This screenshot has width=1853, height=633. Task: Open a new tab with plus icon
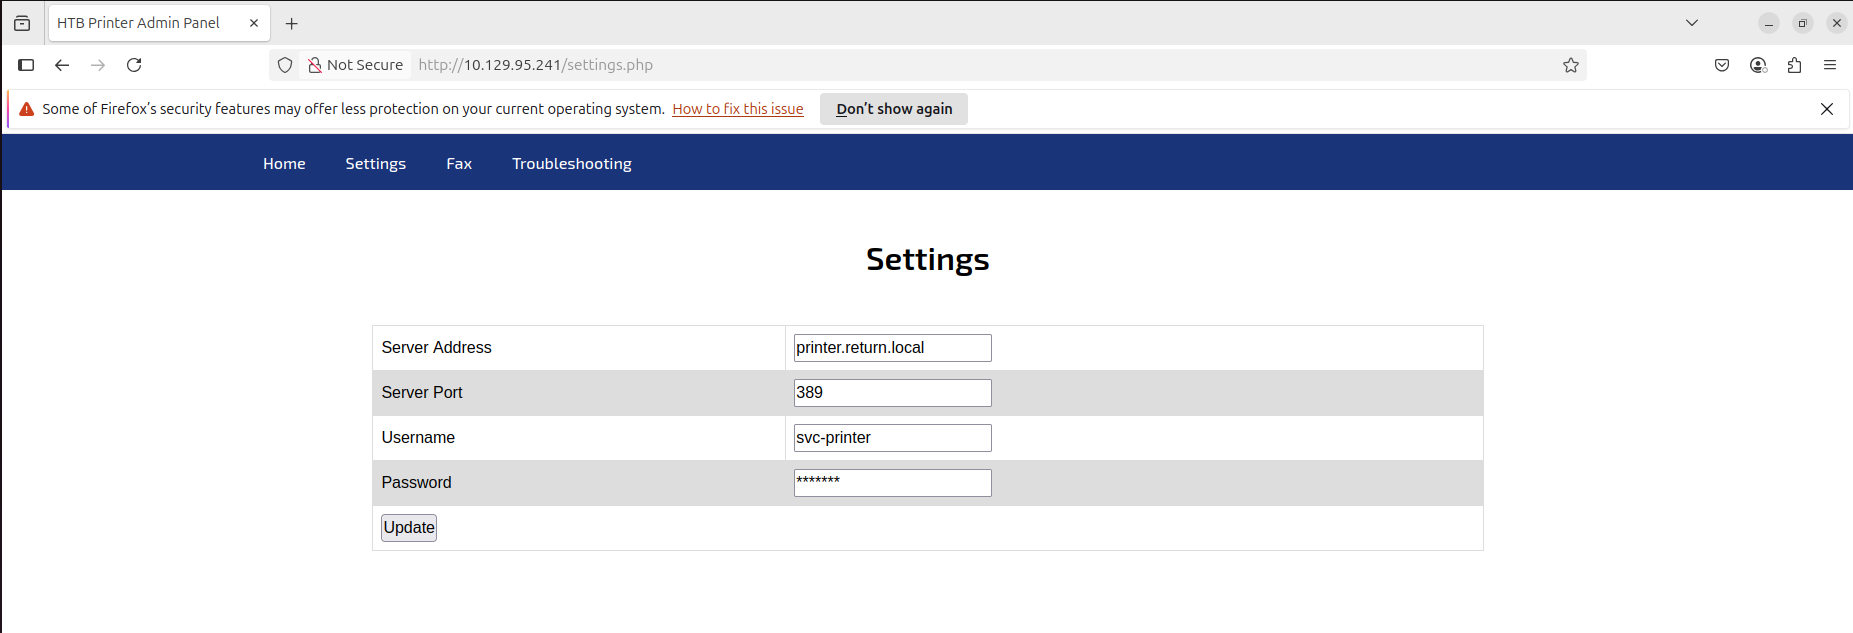point(292,23)
